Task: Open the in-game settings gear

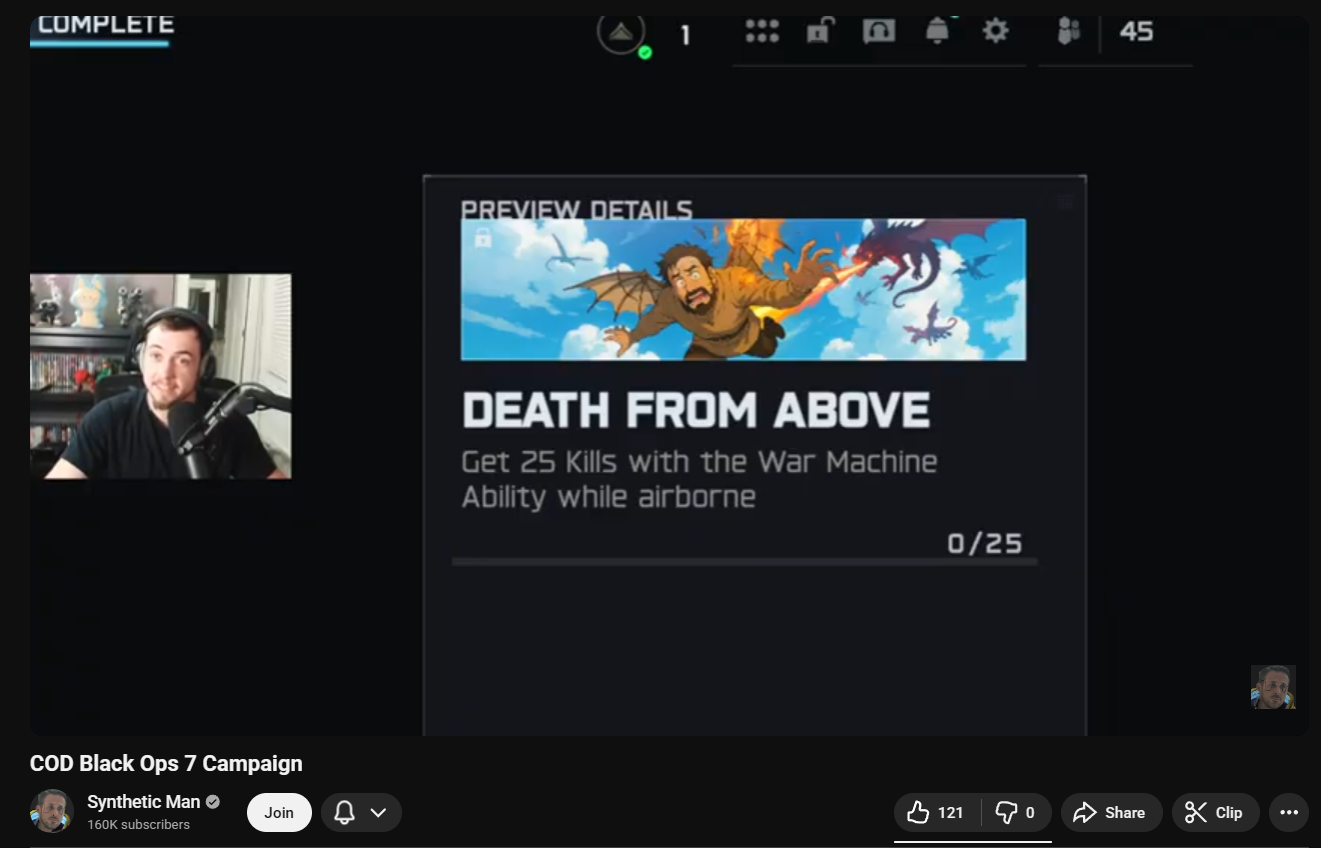Action: pos(995,31)
